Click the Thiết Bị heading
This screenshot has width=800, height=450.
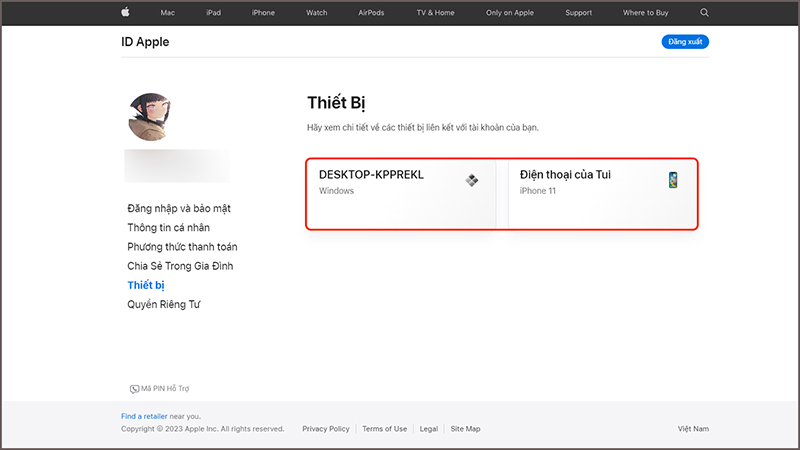tap(336, 103)
